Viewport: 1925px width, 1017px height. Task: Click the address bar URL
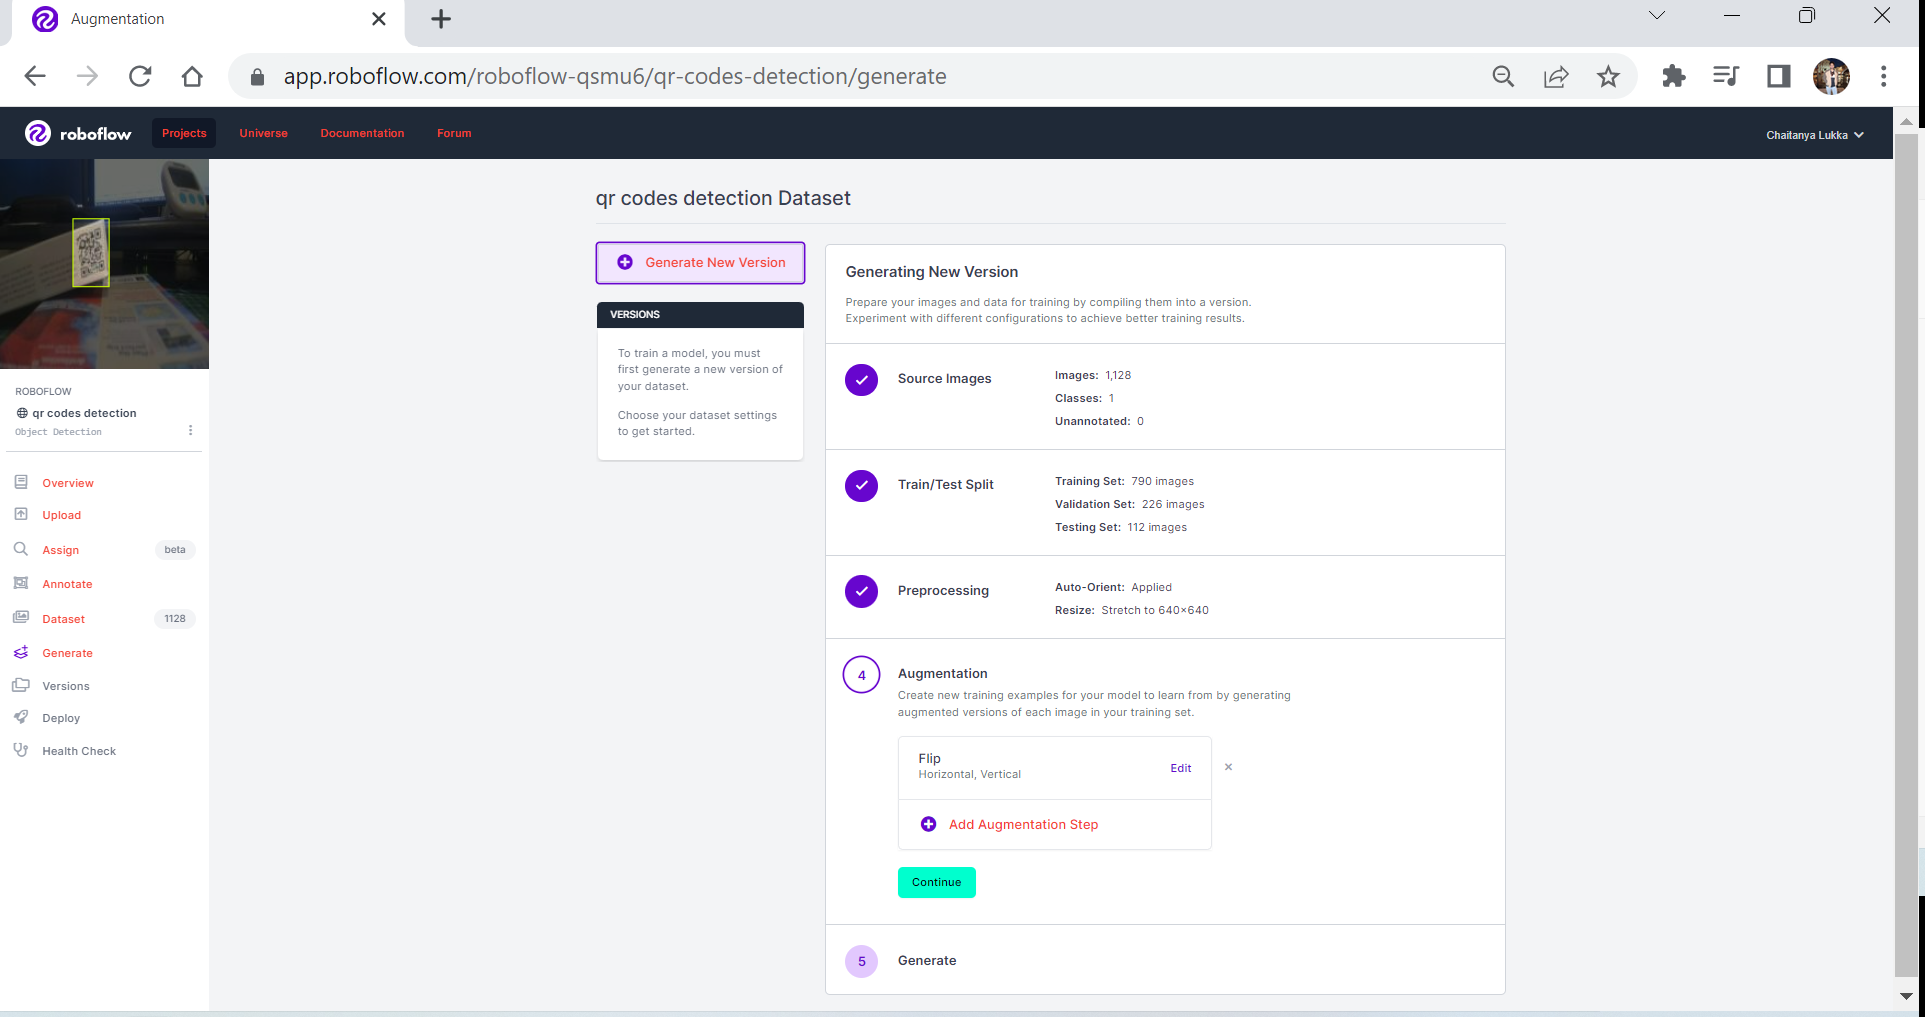[x=614, y=76]
